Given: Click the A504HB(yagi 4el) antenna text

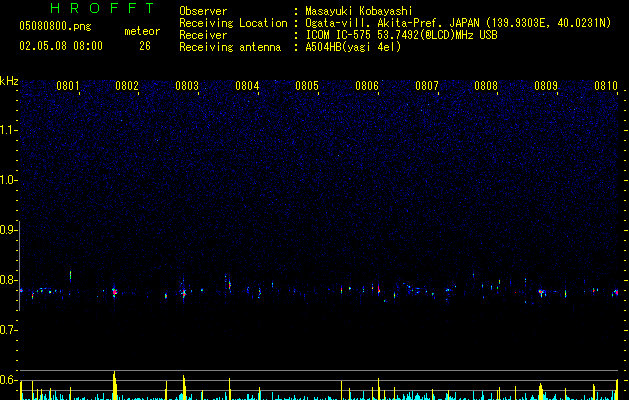Looking at the screenshot, I should pos(353,47).
